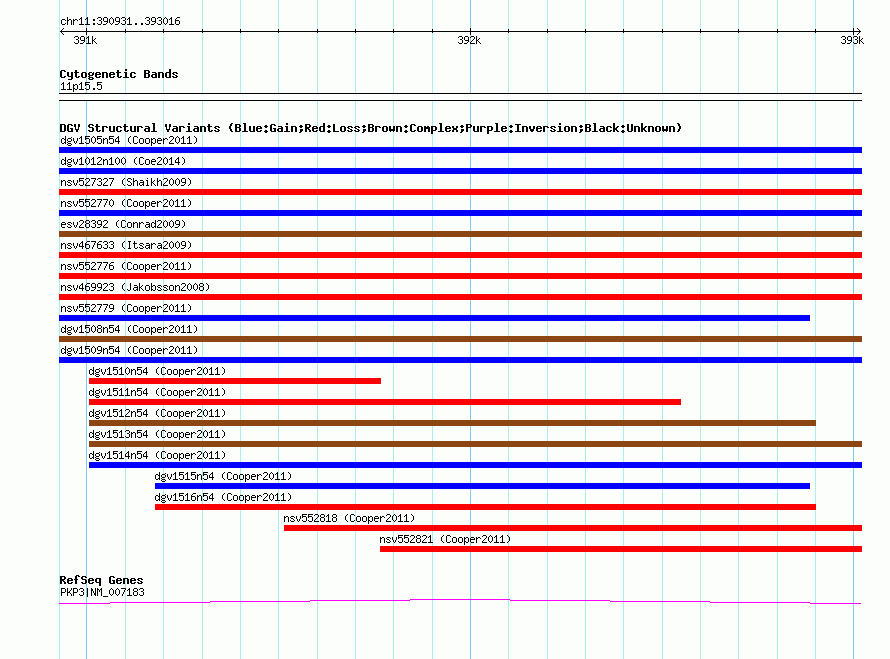Click the dgv1511n54 (Cooper2011) label

point(157,392)
